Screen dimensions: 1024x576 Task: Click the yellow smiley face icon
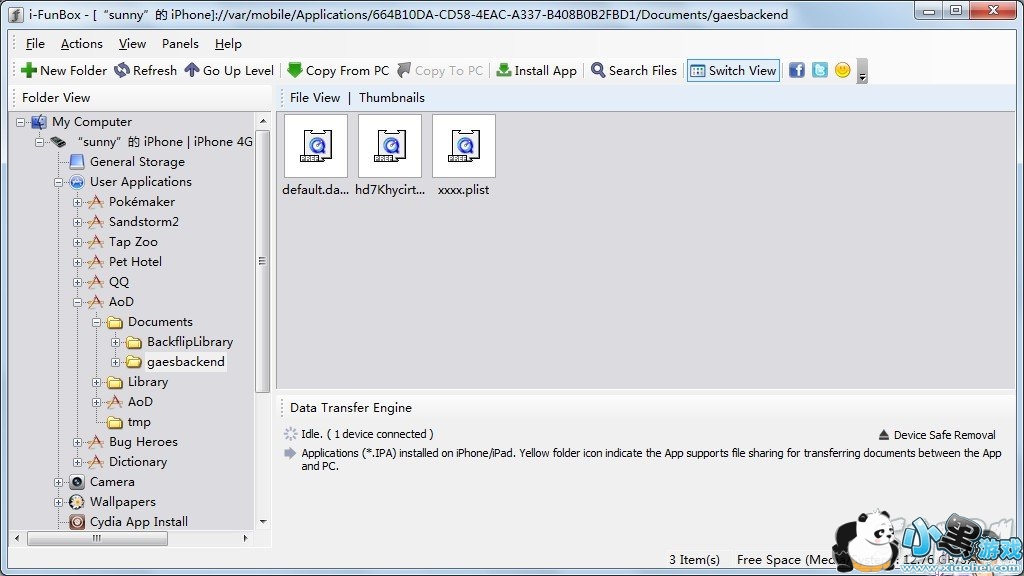coord(843,70)
